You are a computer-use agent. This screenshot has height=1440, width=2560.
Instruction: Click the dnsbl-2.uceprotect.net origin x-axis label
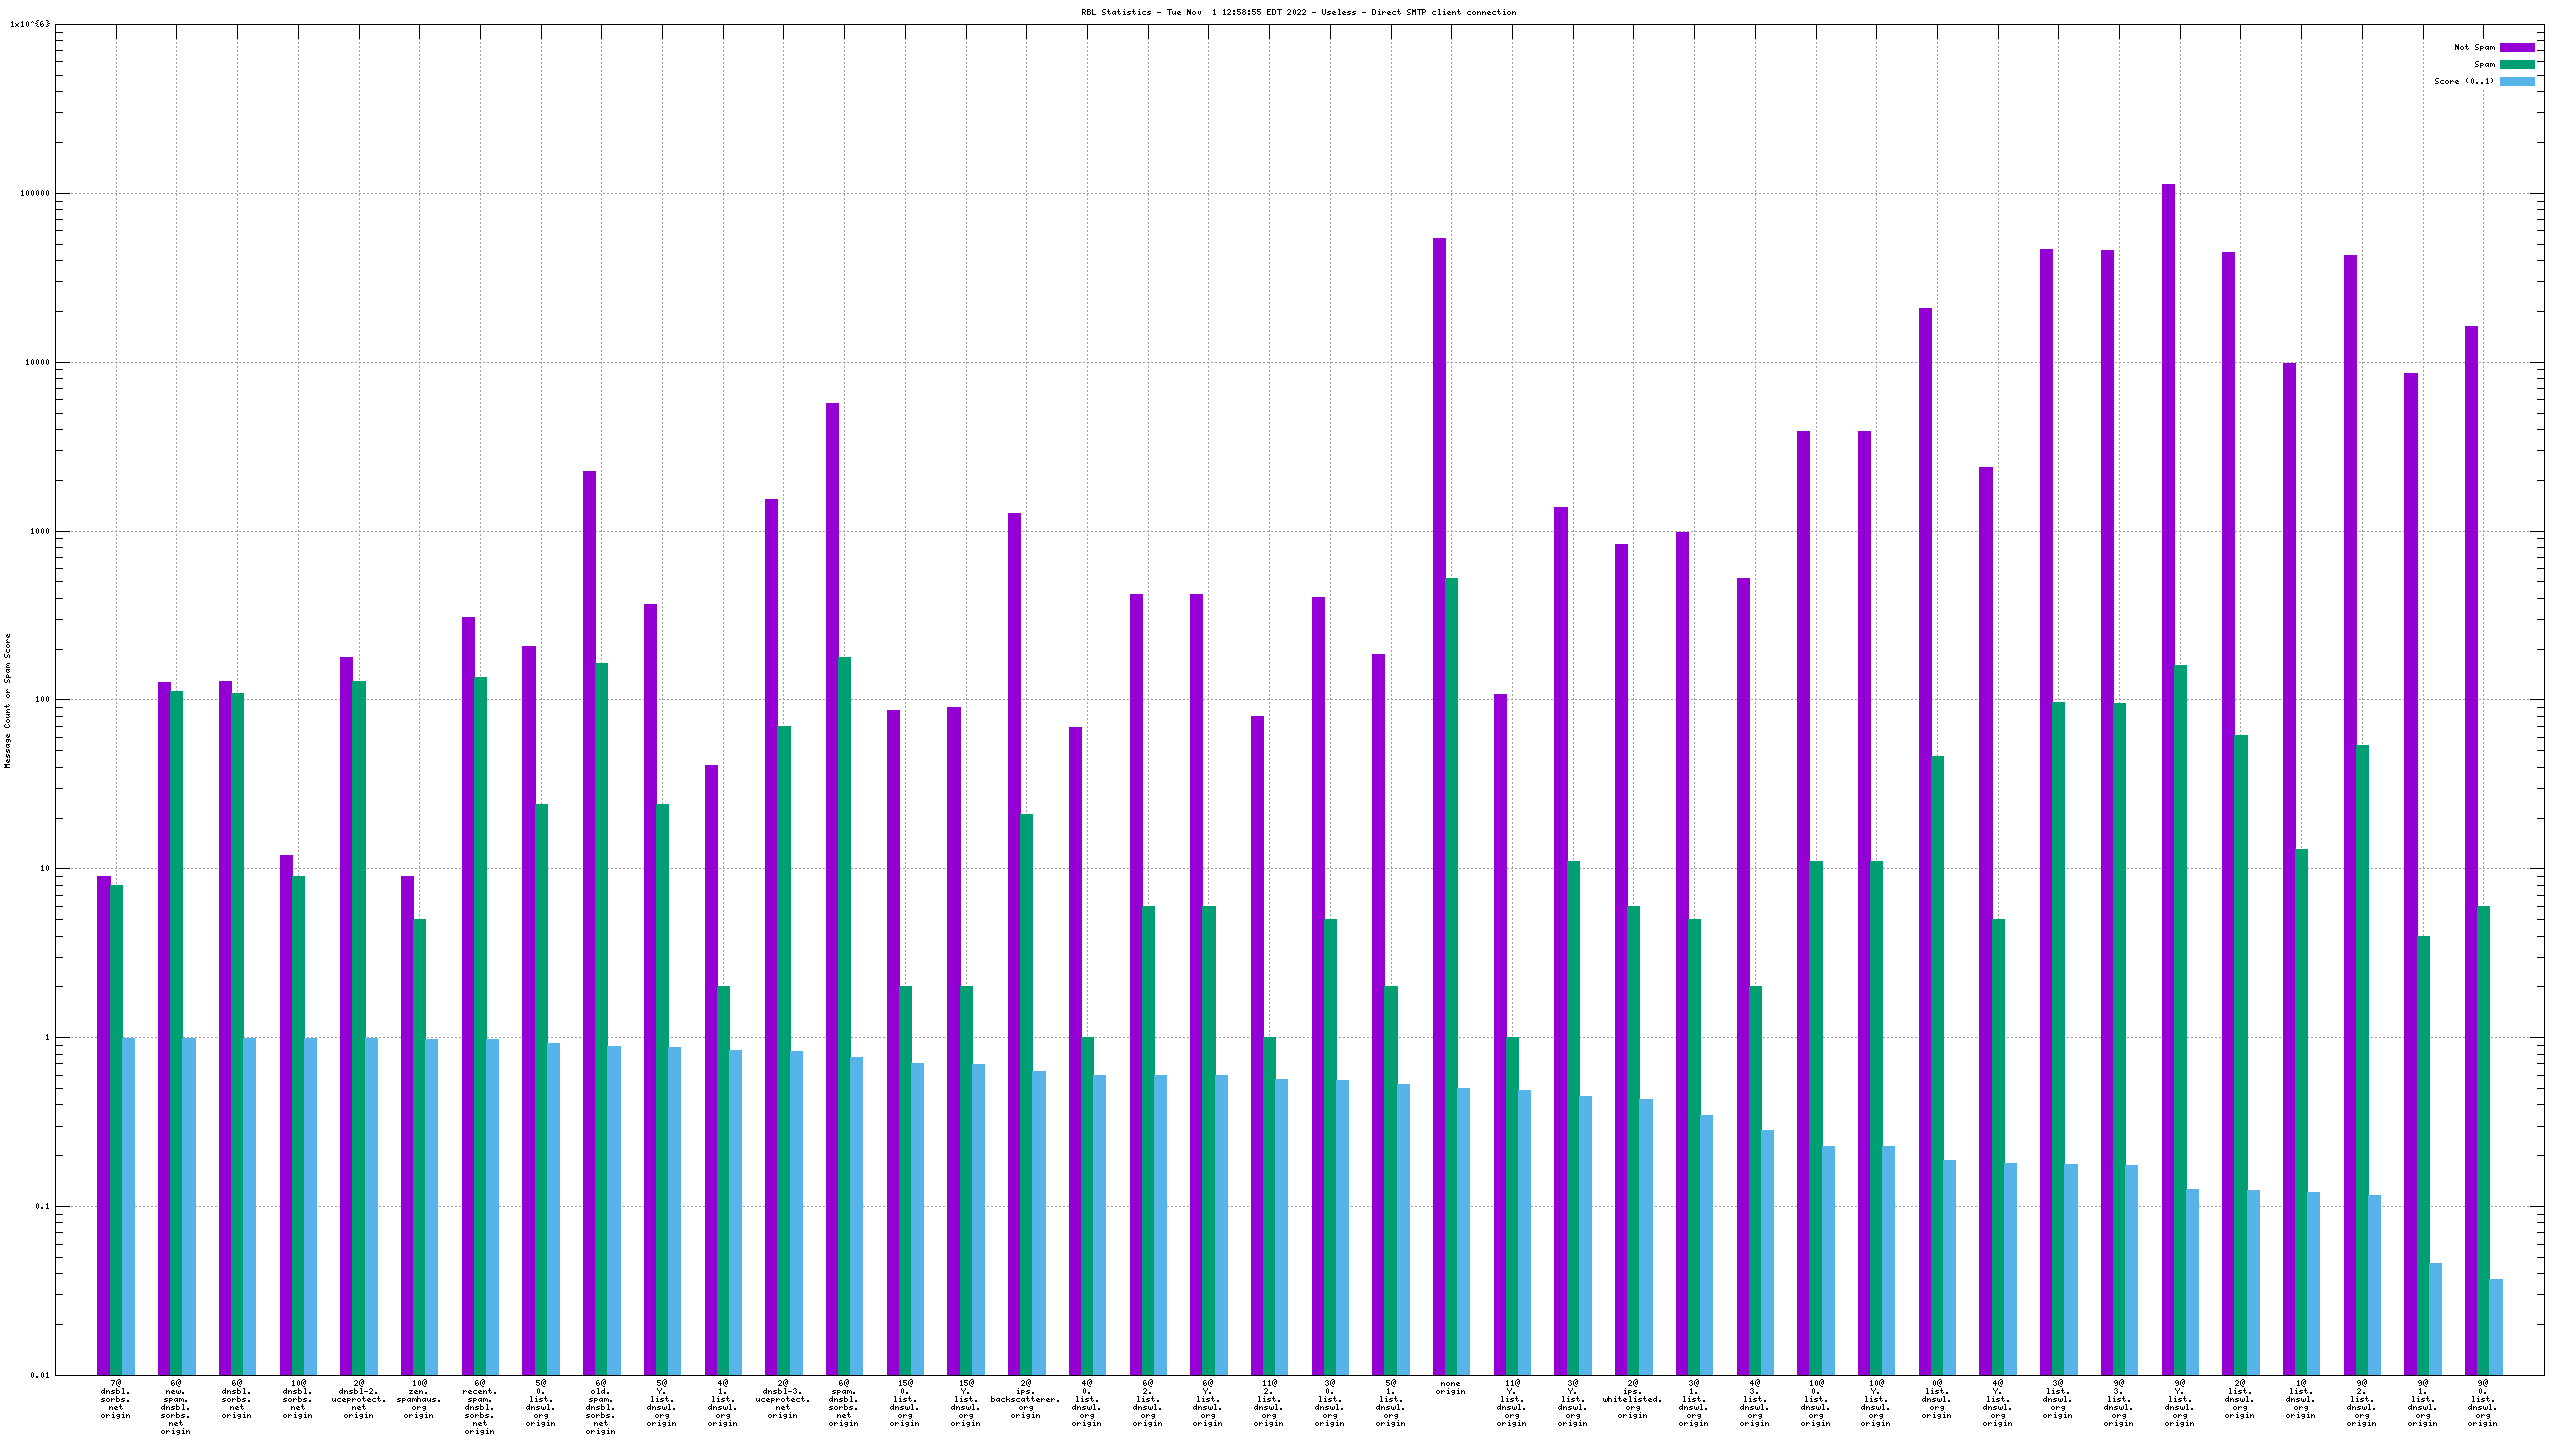(x=359, y=1399)
